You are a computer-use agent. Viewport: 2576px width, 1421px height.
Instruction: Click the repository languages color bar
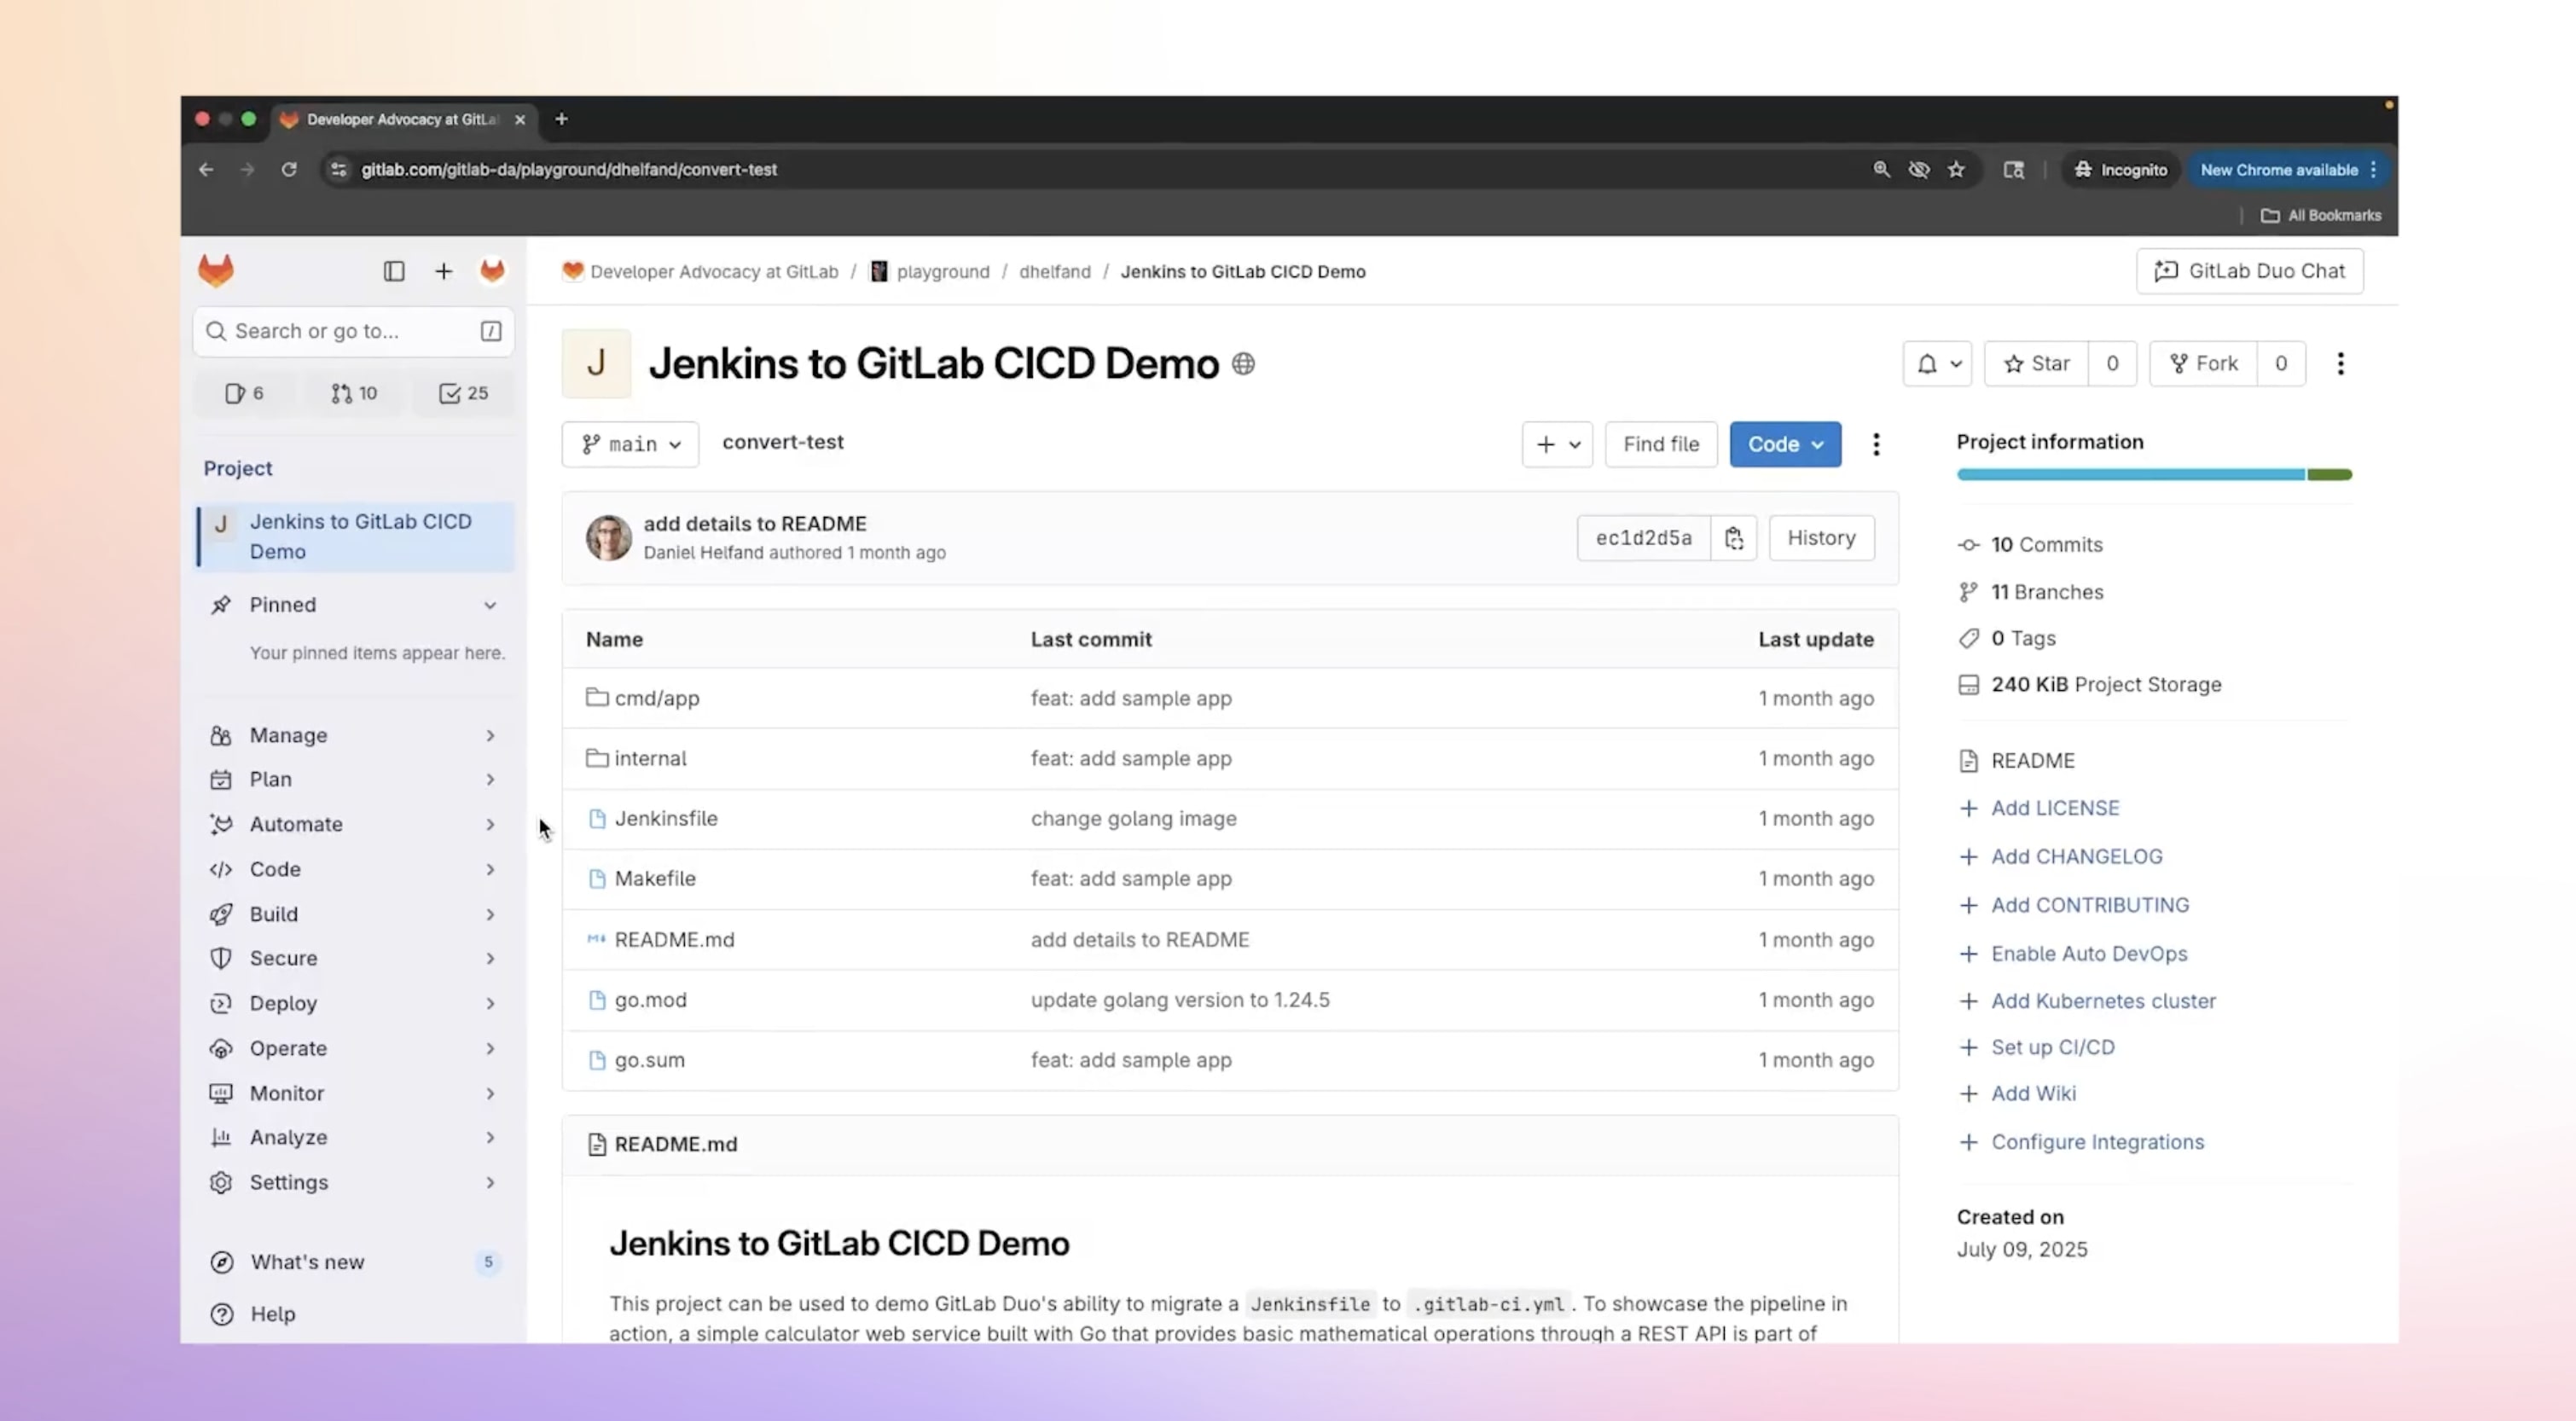pos(2153,475)
